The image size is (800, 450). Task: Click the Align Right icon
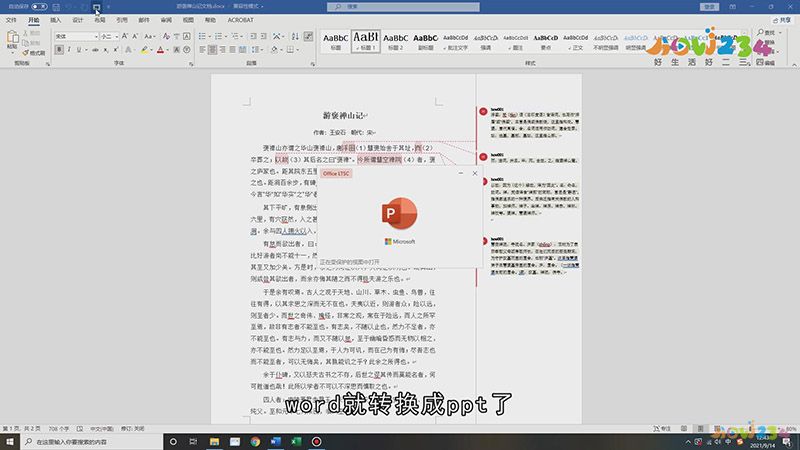tap(222, 49)
